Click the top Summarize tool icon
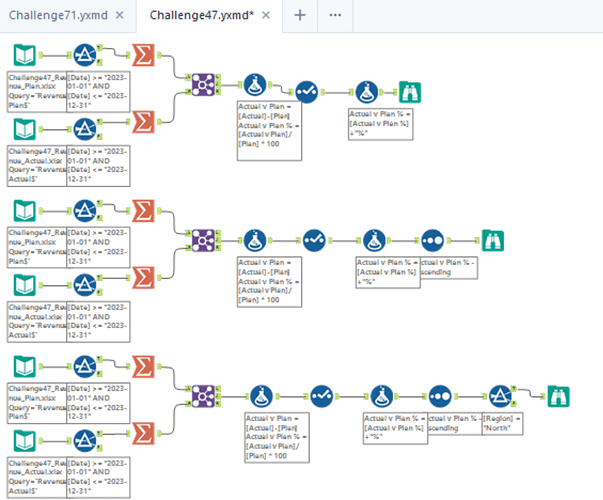 [x=143, y=55]
